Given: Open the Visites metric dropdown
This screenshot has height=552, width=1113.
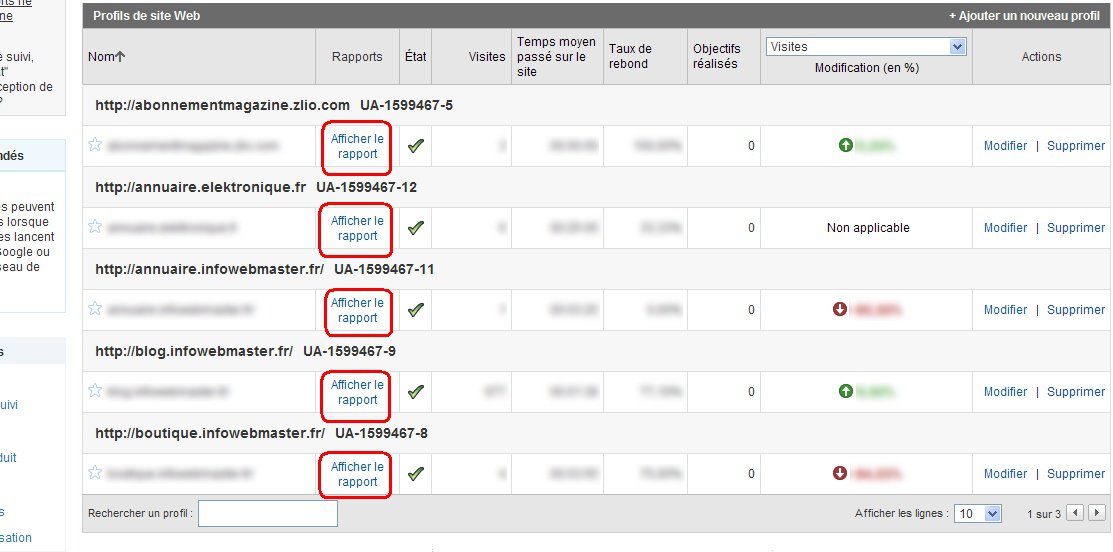Looking at the screenshot, I should 957,47.
